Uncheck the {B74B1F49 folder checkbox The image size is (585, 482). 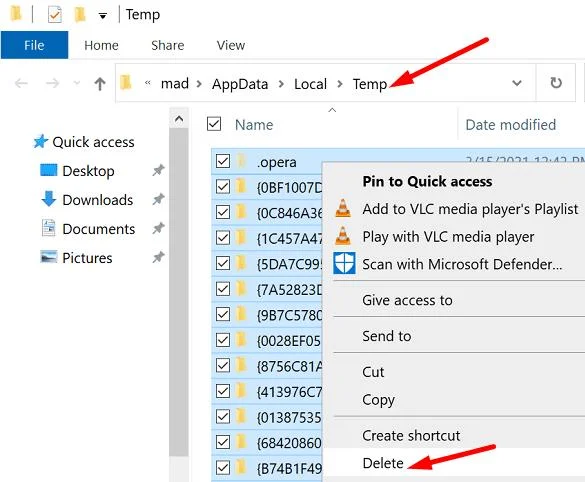click(223, 467)
